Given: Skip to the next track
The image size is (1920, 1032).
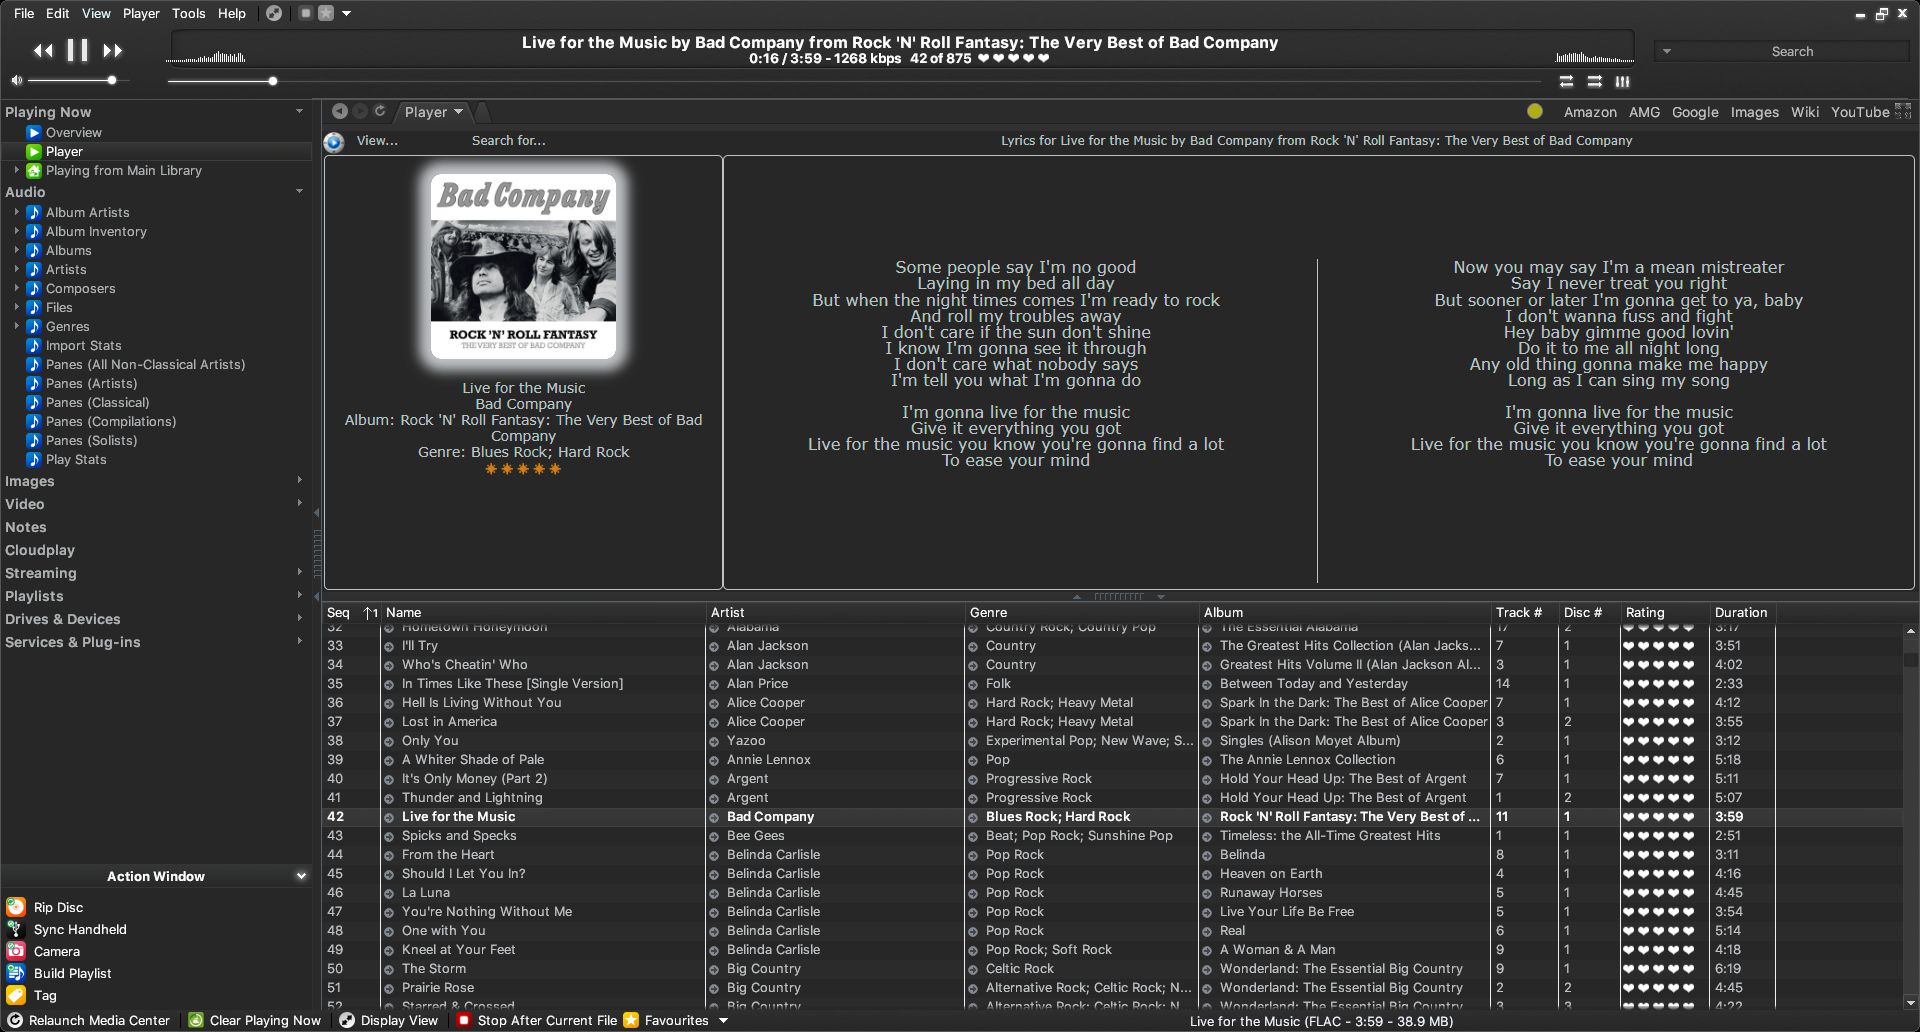Looking at the screenshot, I should point(112,50).
